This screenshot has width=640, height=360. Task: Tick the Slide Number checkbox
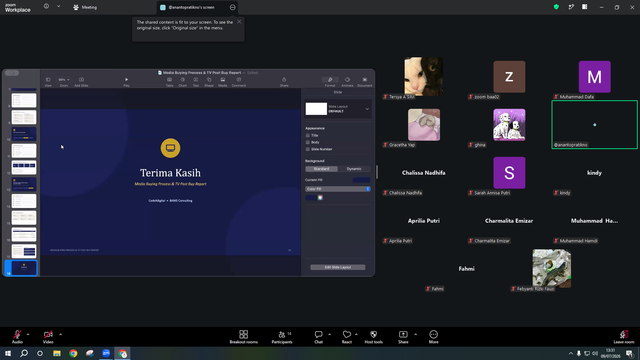click(x=308, y=149)
